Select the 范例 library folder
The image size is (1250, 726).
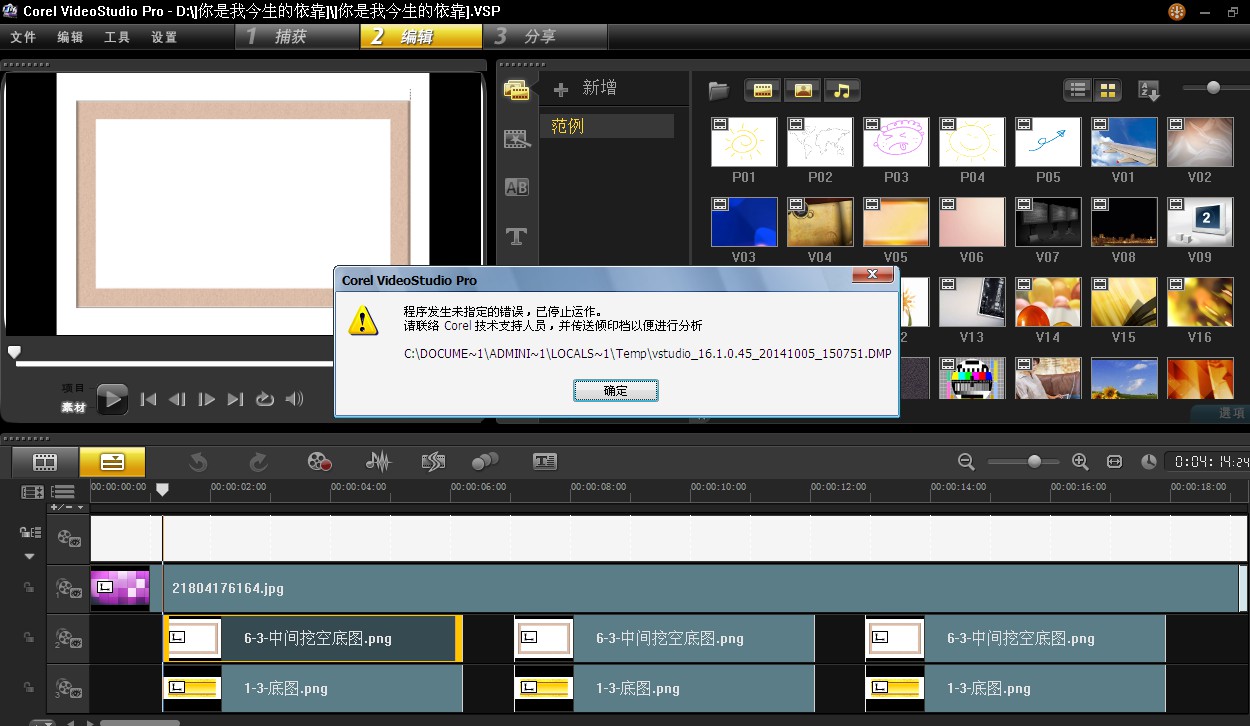tap(607, 126)
